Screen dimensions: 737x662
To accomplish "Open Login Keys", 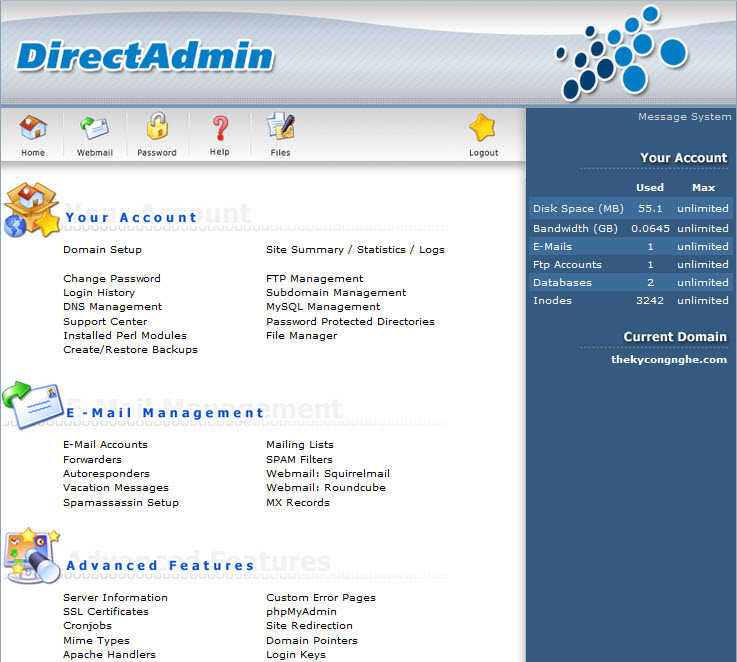I will [x=296, y=654].
